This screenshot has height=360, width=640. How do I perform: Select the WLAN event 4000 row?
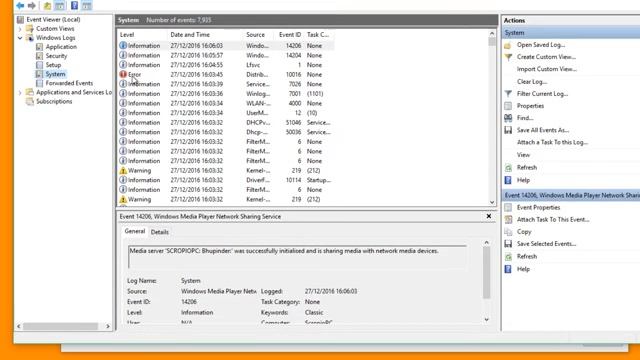(226, 104)
